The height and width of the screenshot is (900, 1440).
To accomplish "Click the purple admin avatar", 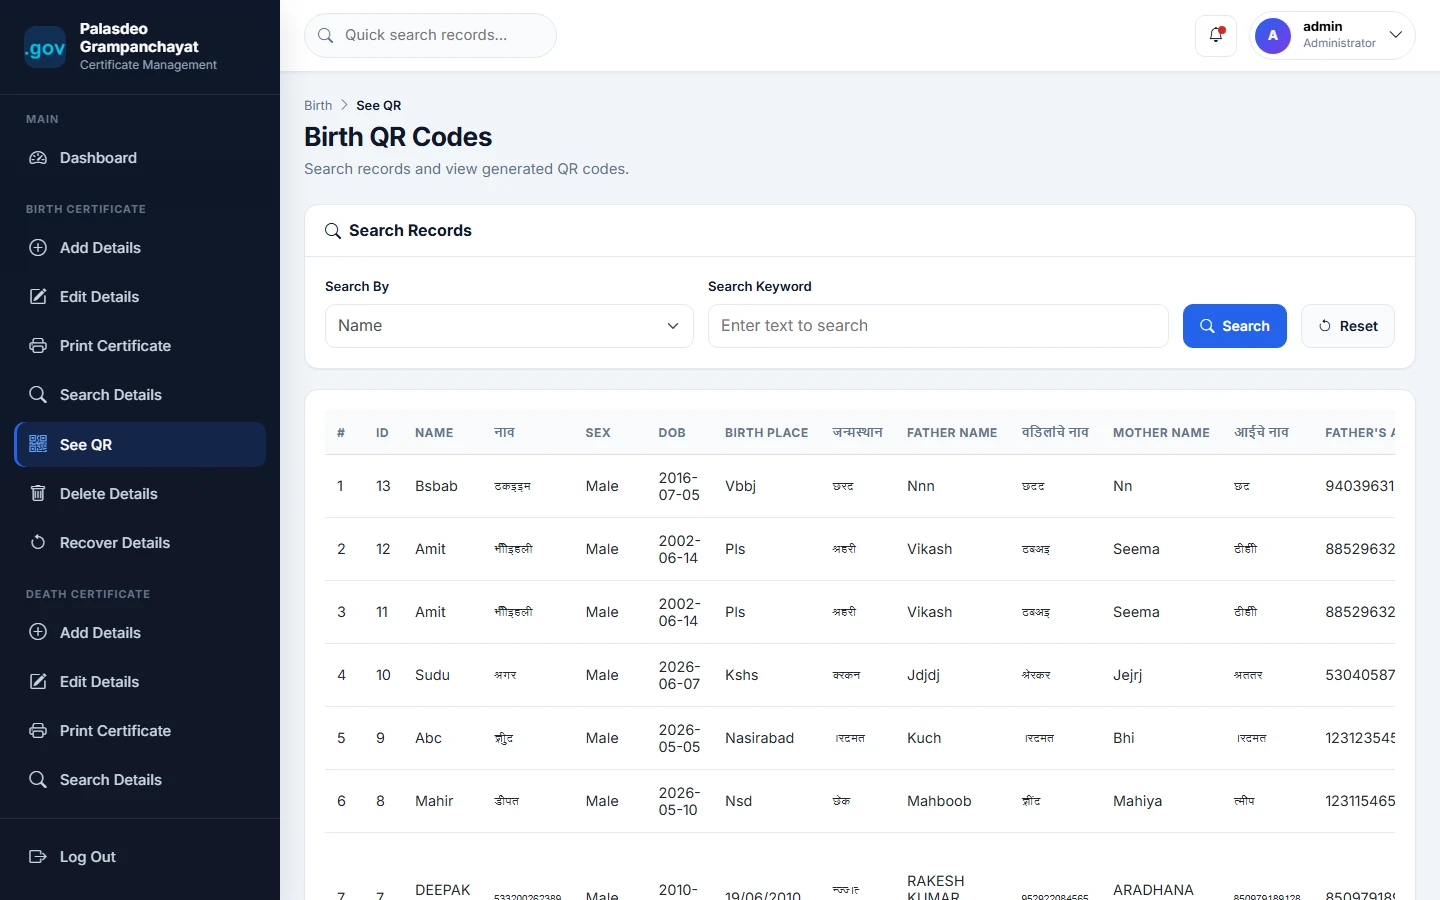I will (1273, 35).
